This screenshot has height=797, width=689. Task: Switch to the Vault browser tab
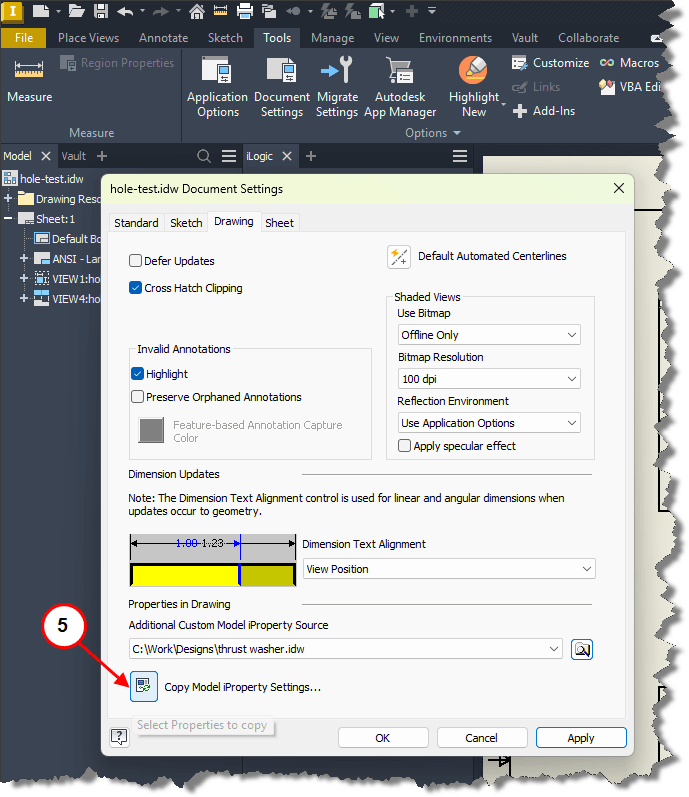(x=74, y=156)
